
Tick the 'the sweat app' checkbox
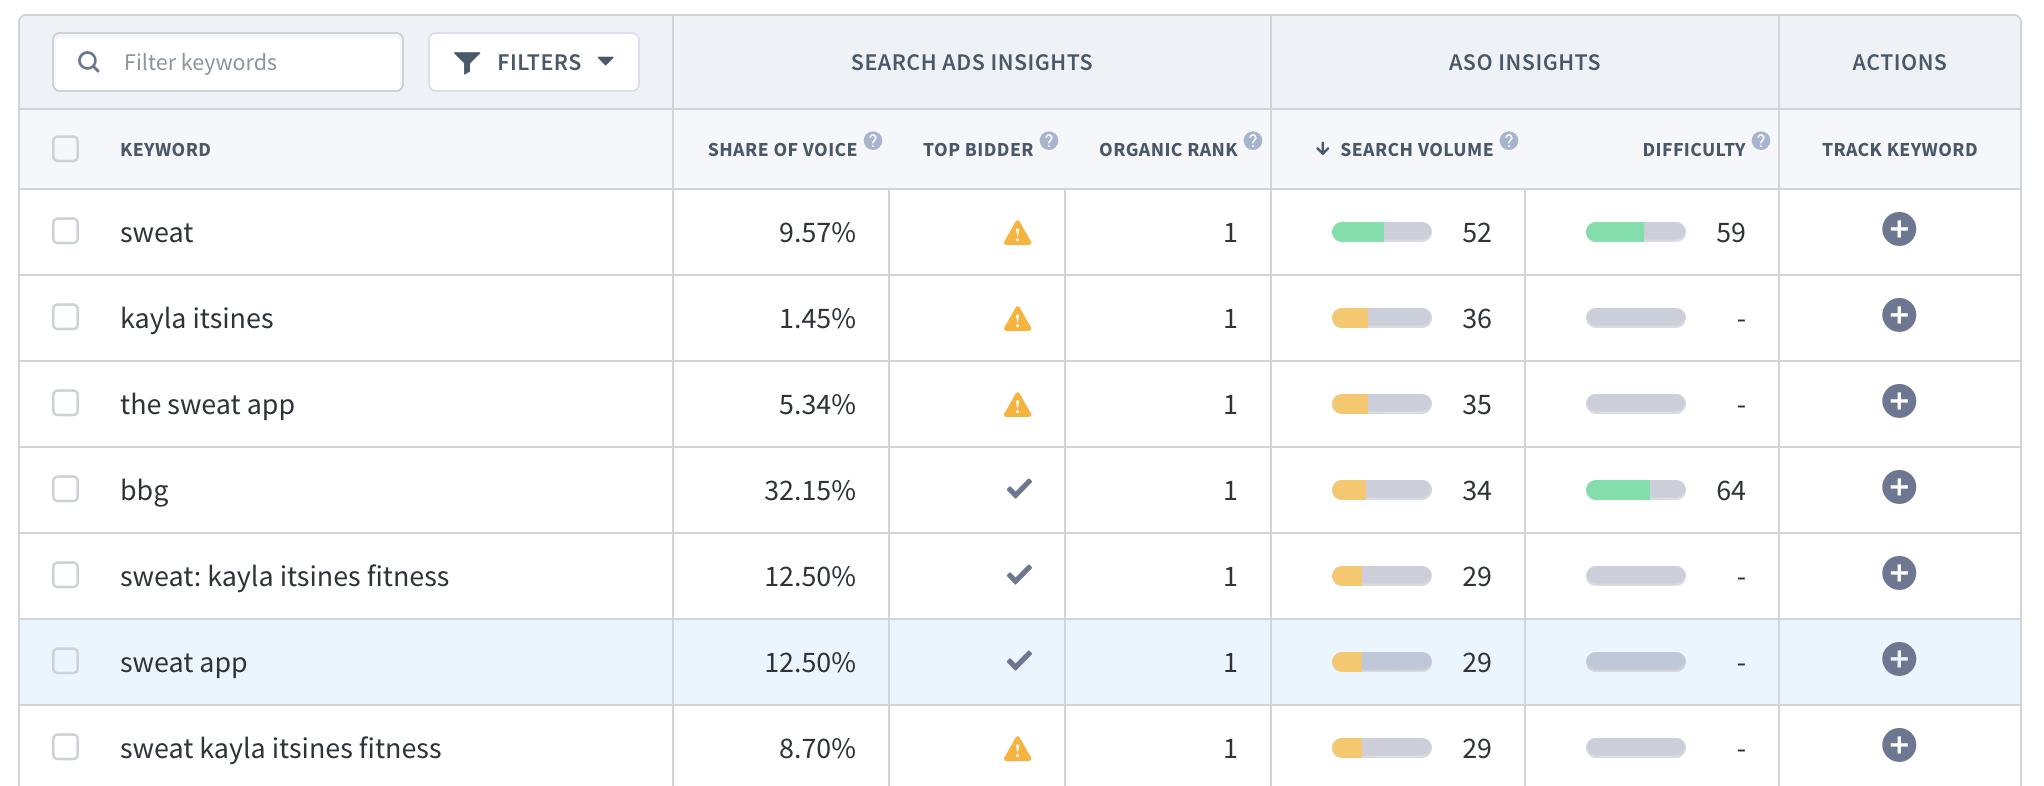coord(66,403)
